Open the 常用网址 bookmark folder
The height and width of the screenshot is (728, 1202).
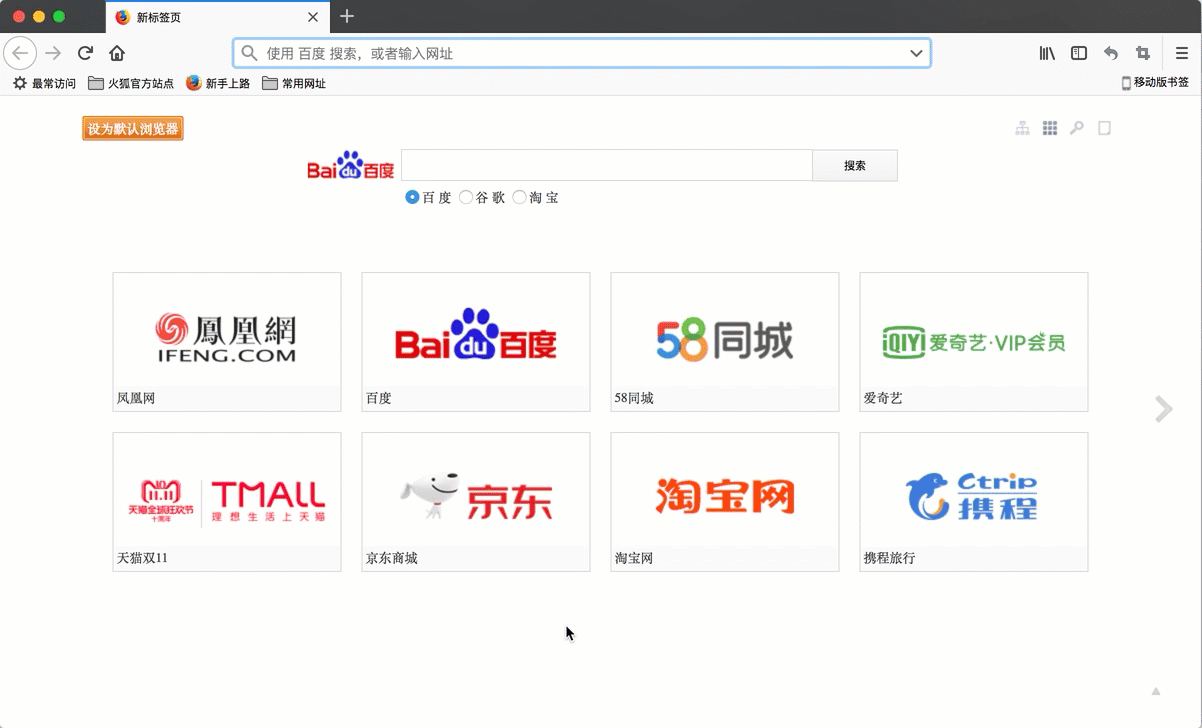coord(294,83)
